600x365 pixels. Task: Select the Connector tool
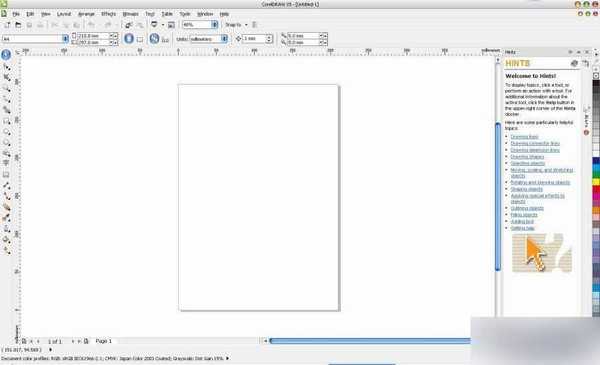pyautogui.click(x=7, y=196)
